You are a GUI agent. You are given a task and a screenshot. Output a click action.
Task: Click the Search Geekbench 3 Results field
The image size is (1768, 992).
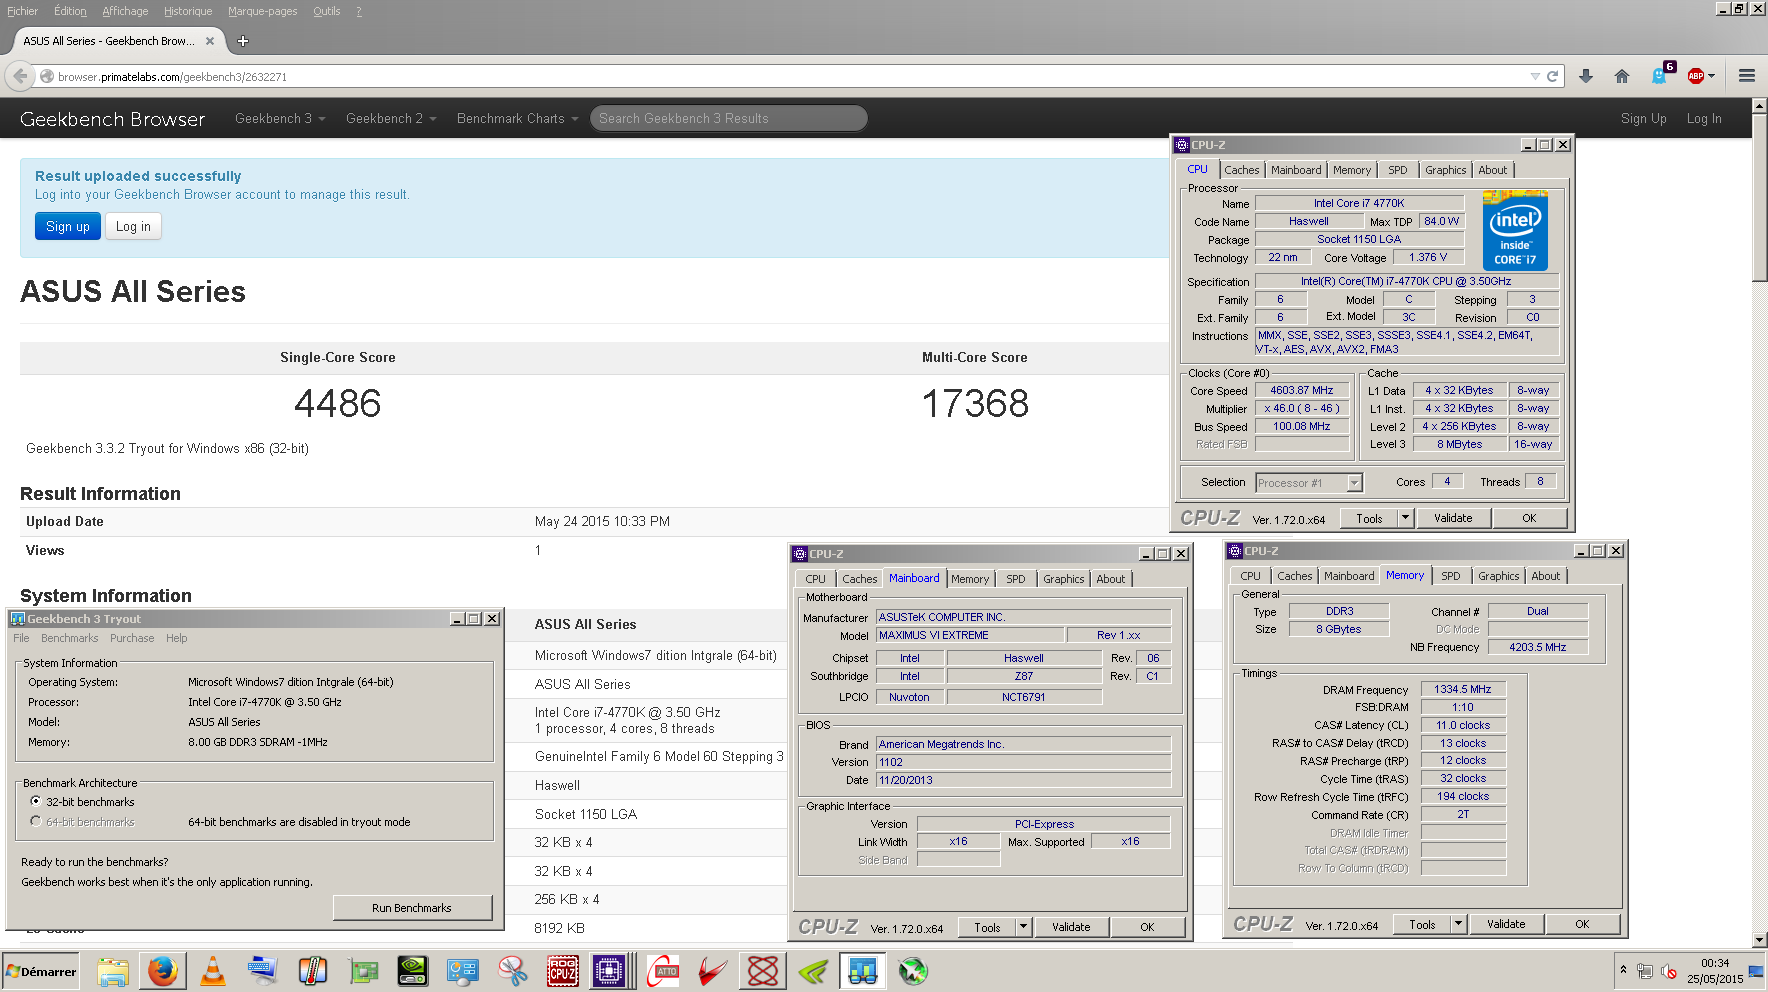pyautogui.click(x=728, y=118)
